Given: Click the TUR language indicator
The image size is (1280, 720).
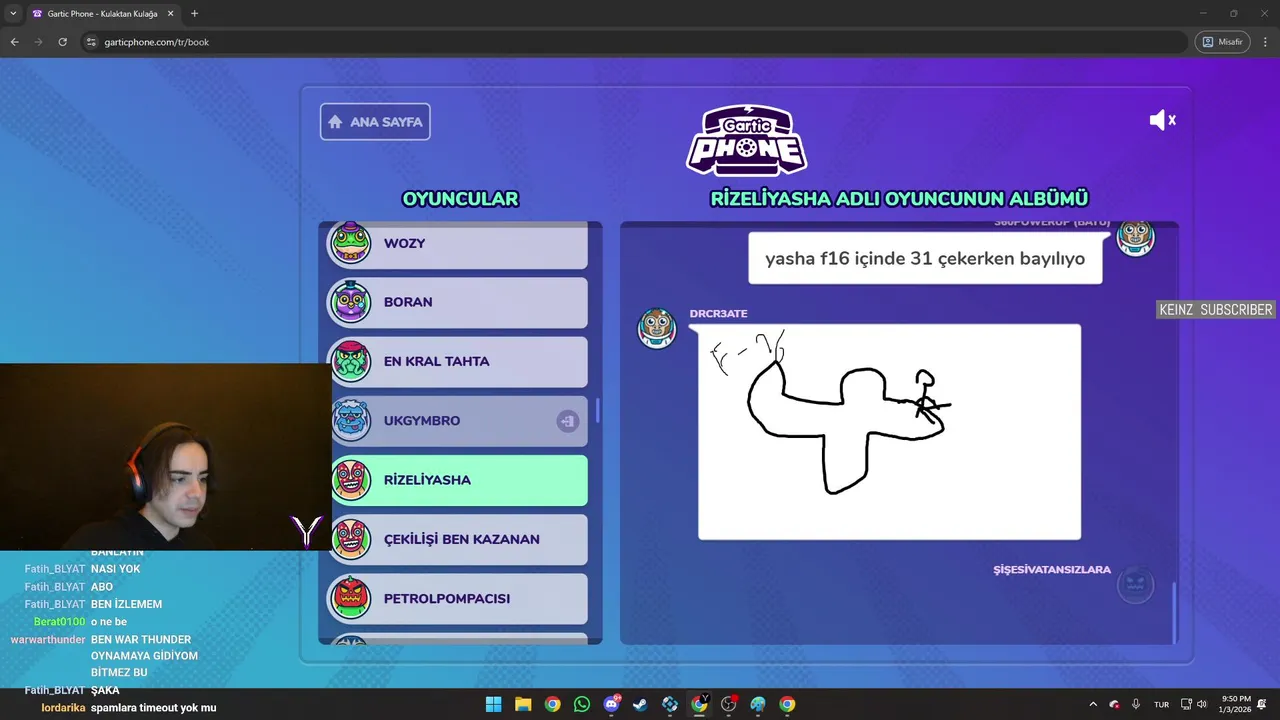Looking at the screenshot, I should point(1161,704).
